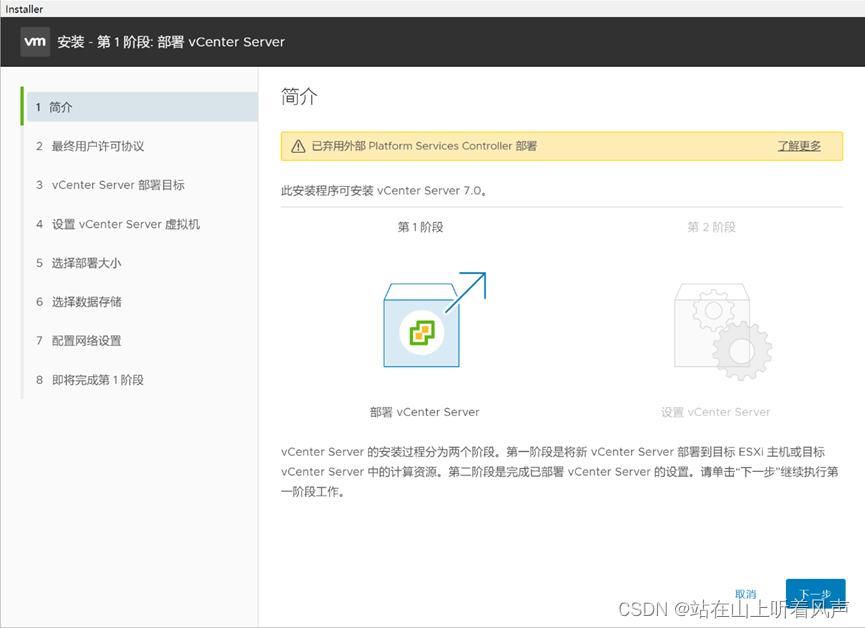Click the header title 安装 - 第 1 阶段
Viewport: 865px width, 628px height.
coord(171,42)
